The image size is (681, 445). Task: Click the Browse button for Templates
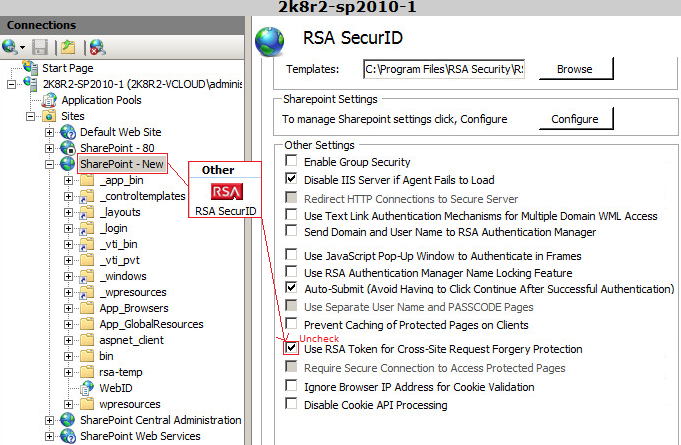click(574, 69)
